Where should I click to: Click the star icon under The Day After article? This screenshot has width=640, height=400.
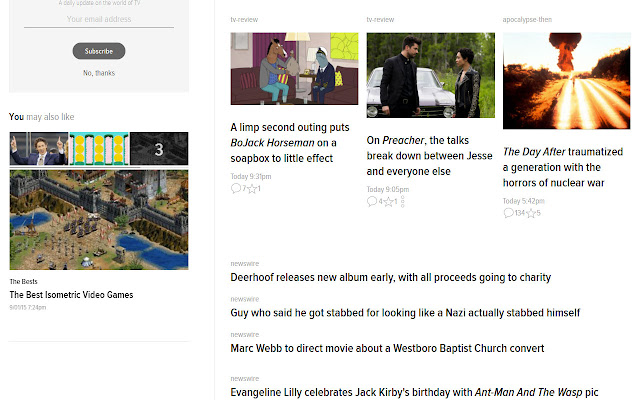531,213
